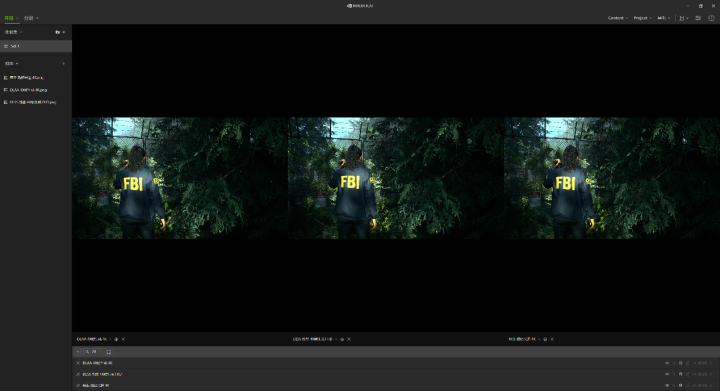Image resolution: width=720 pixels, height=391 pixels.
Task: Open the Project dropdown menu
Action: 642,18
